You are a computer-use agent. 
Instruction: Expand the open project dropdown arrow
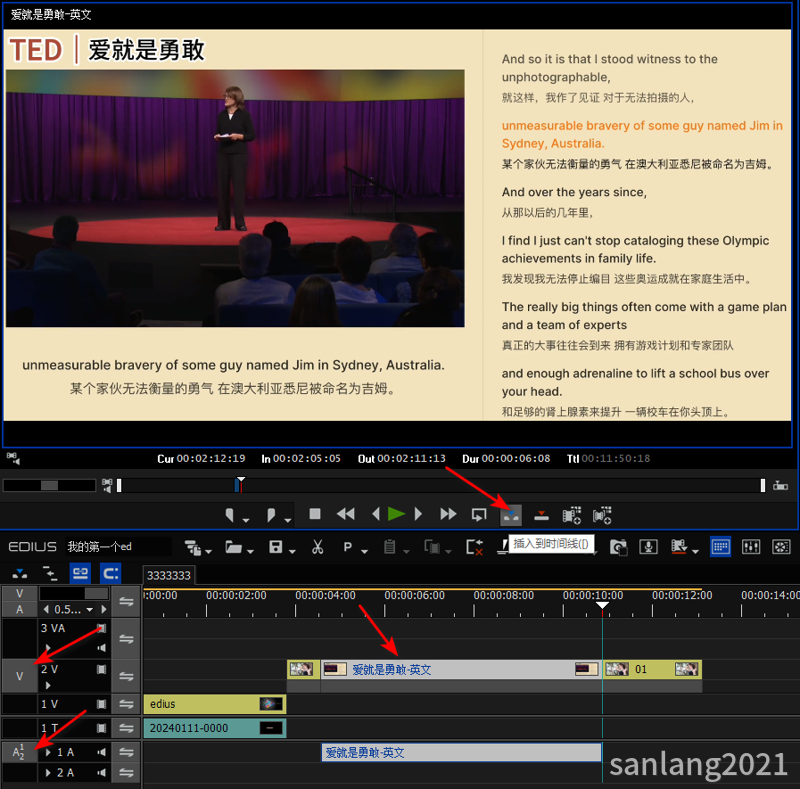click(x=250, y=552)
